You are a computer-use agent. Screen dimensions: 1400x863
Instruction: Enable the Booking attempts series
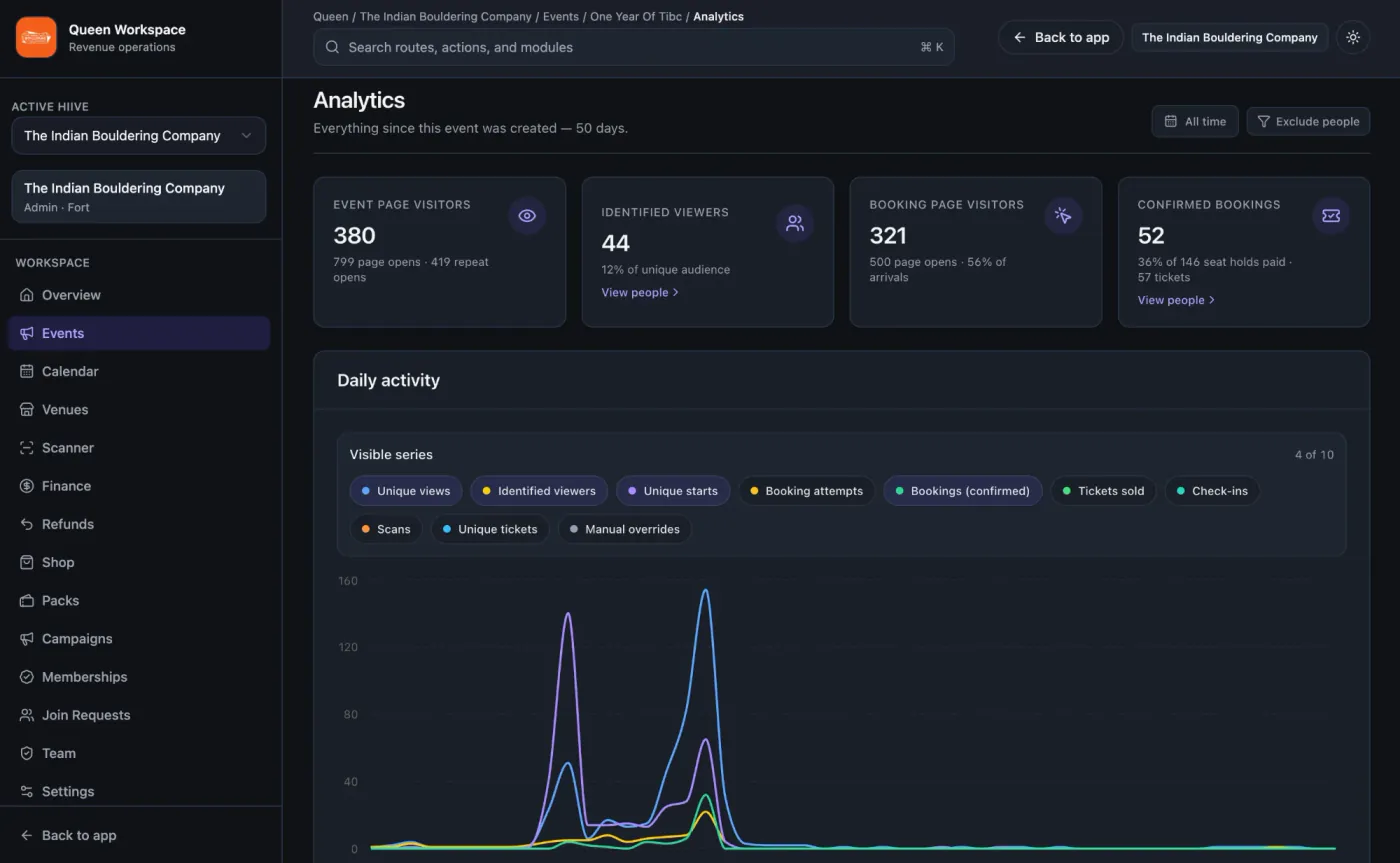(806, 491)
